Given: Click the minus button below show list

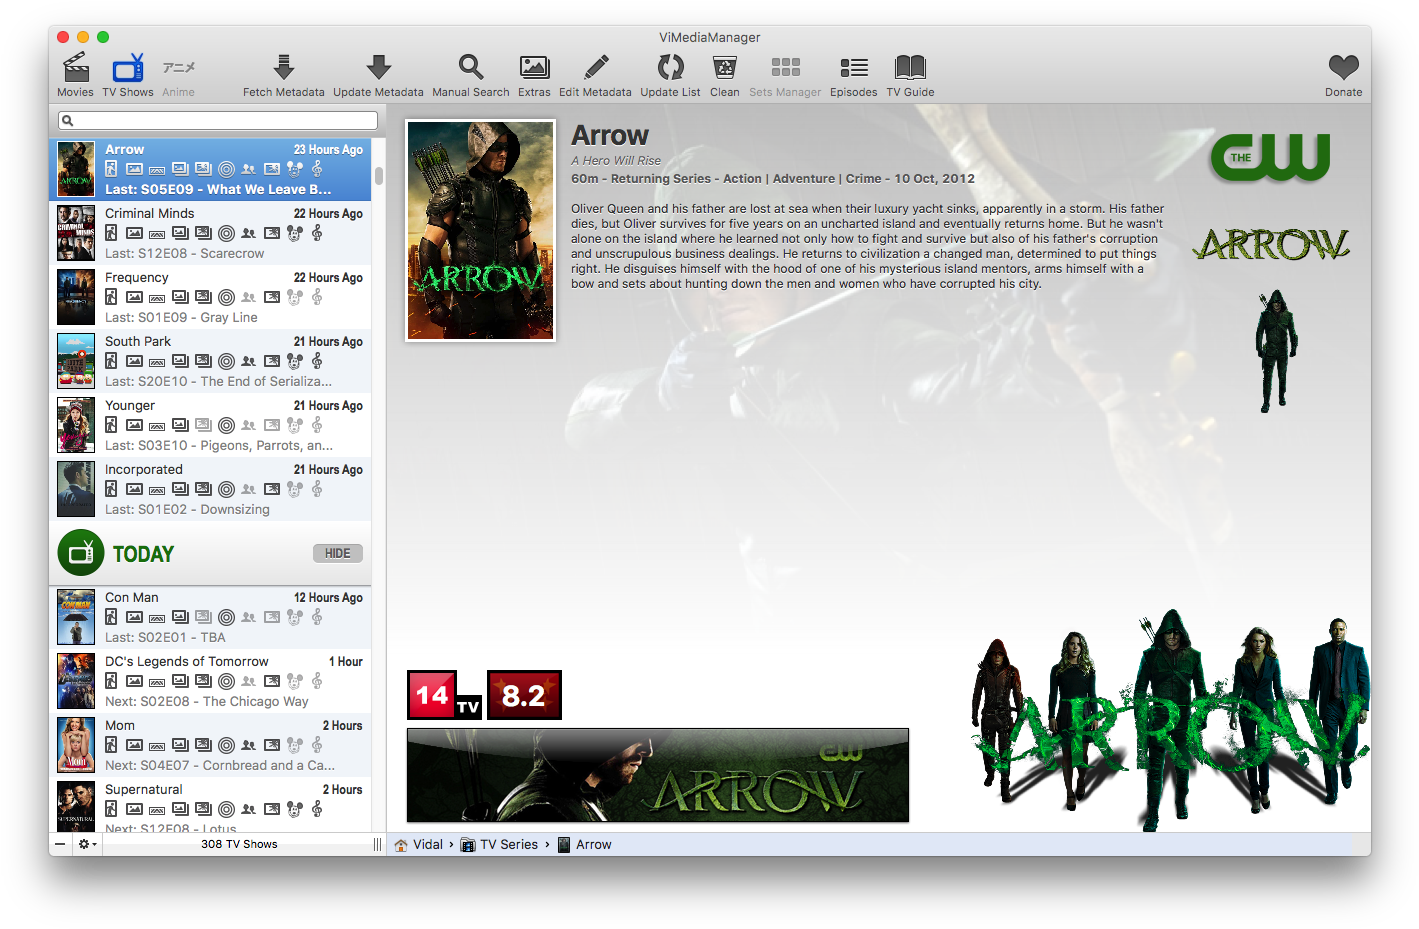Looking at the screenshot, I should 60,844.
